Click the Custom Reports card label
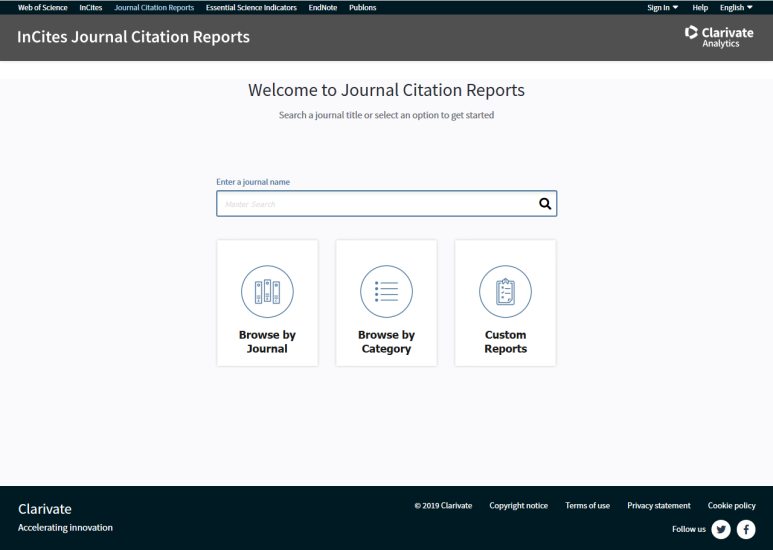Screen dimensions: 773x550 tap(505, 342)
